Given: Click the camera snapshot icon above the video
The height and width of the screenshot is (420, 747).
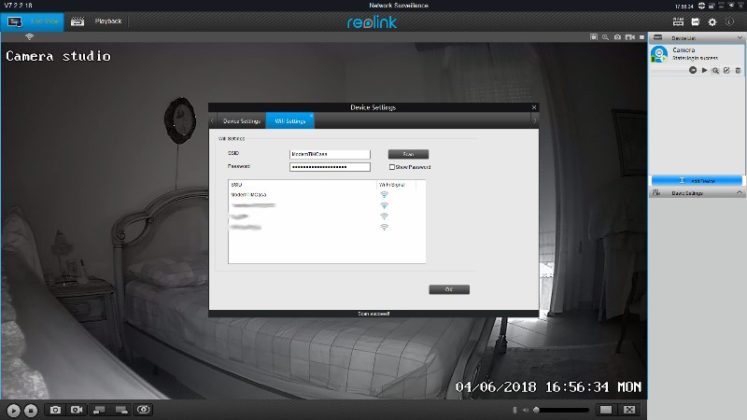Looking at the screenshot, I should click(617, 37).
